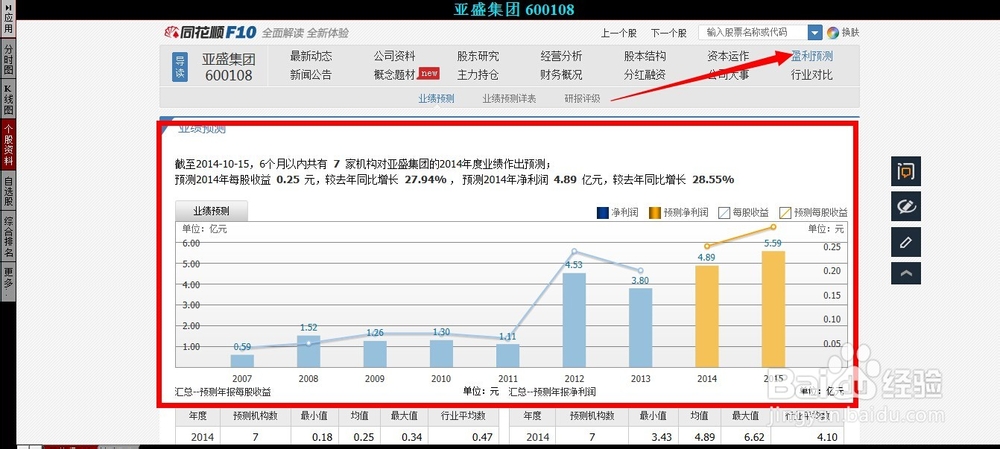Image resolution: width=1000 pixels, height=449 pixels.
Task: Click the back-to-top chevron icon
Action: click(x=906, y=273)
